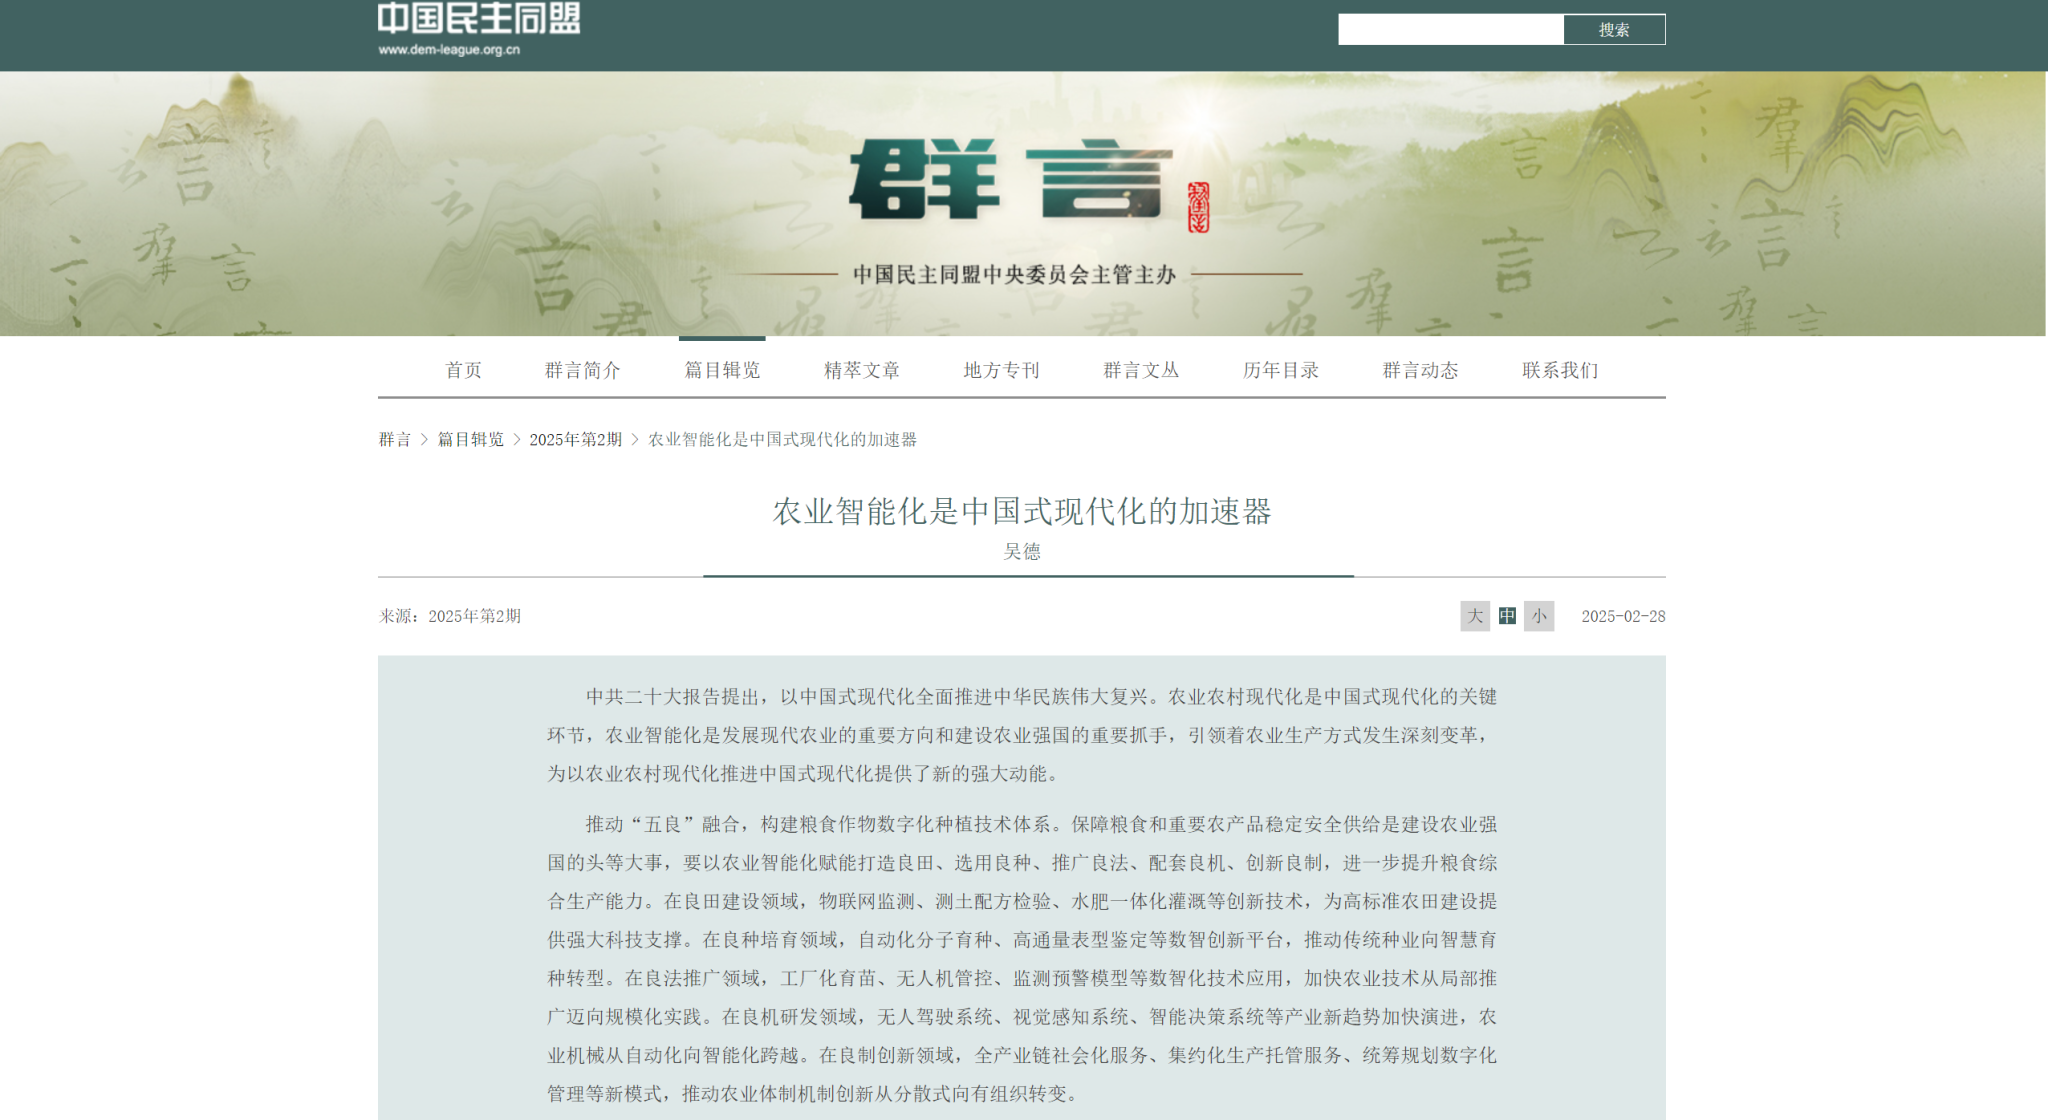Click the 2025年第2期 breadcrumb link
The width and height of the screenshot is (2048, 1120).
tap(575, 440)
